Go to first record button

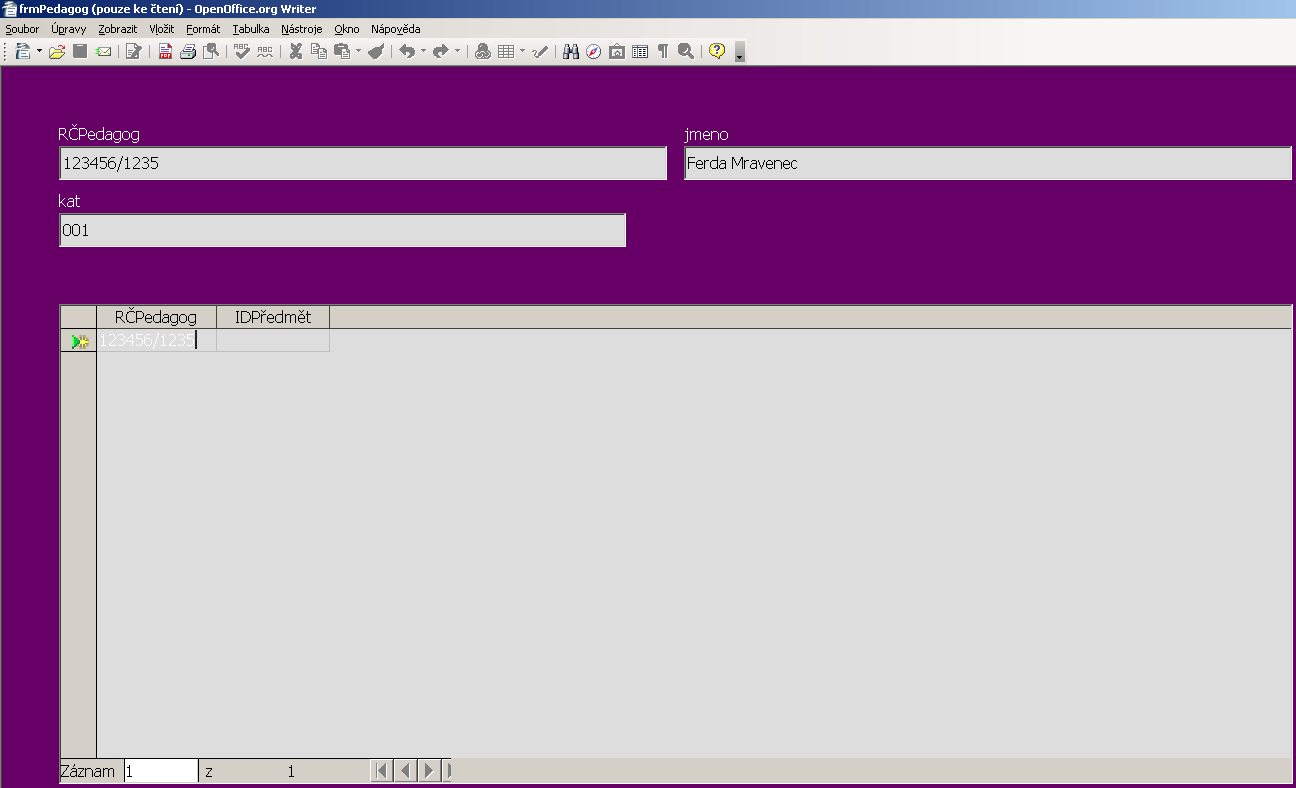click(x=382, y=771)
